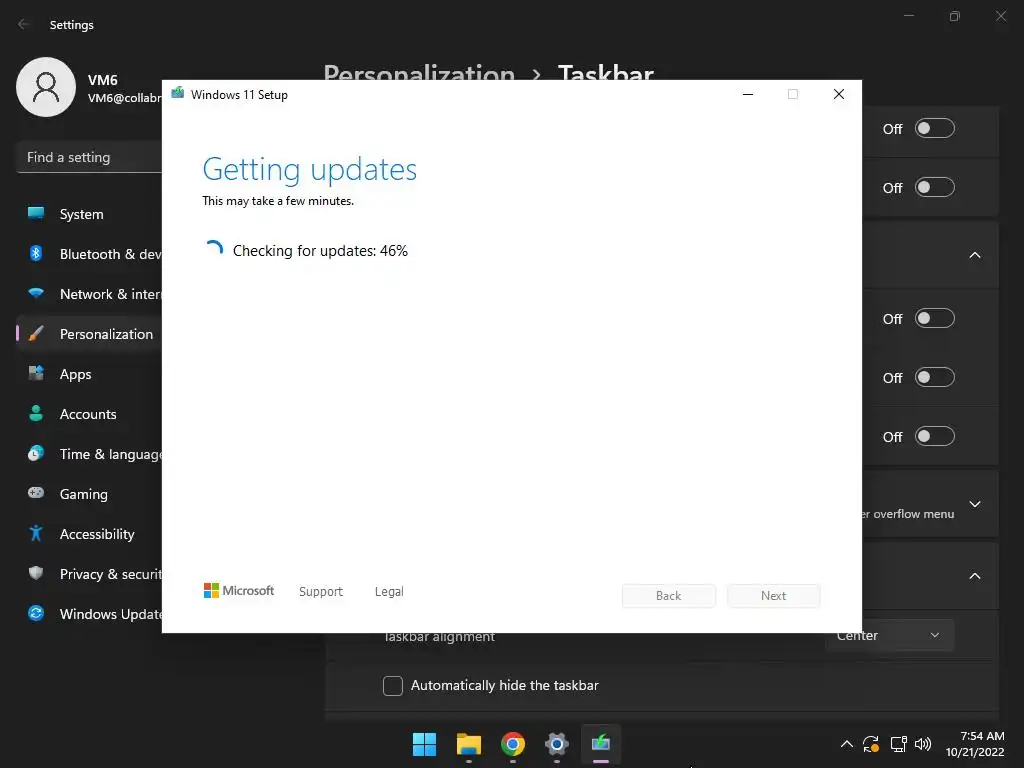Click the Checking for updates spinner
The image size is (1024, 768).
pyautogui.click(x=214, y=250)
